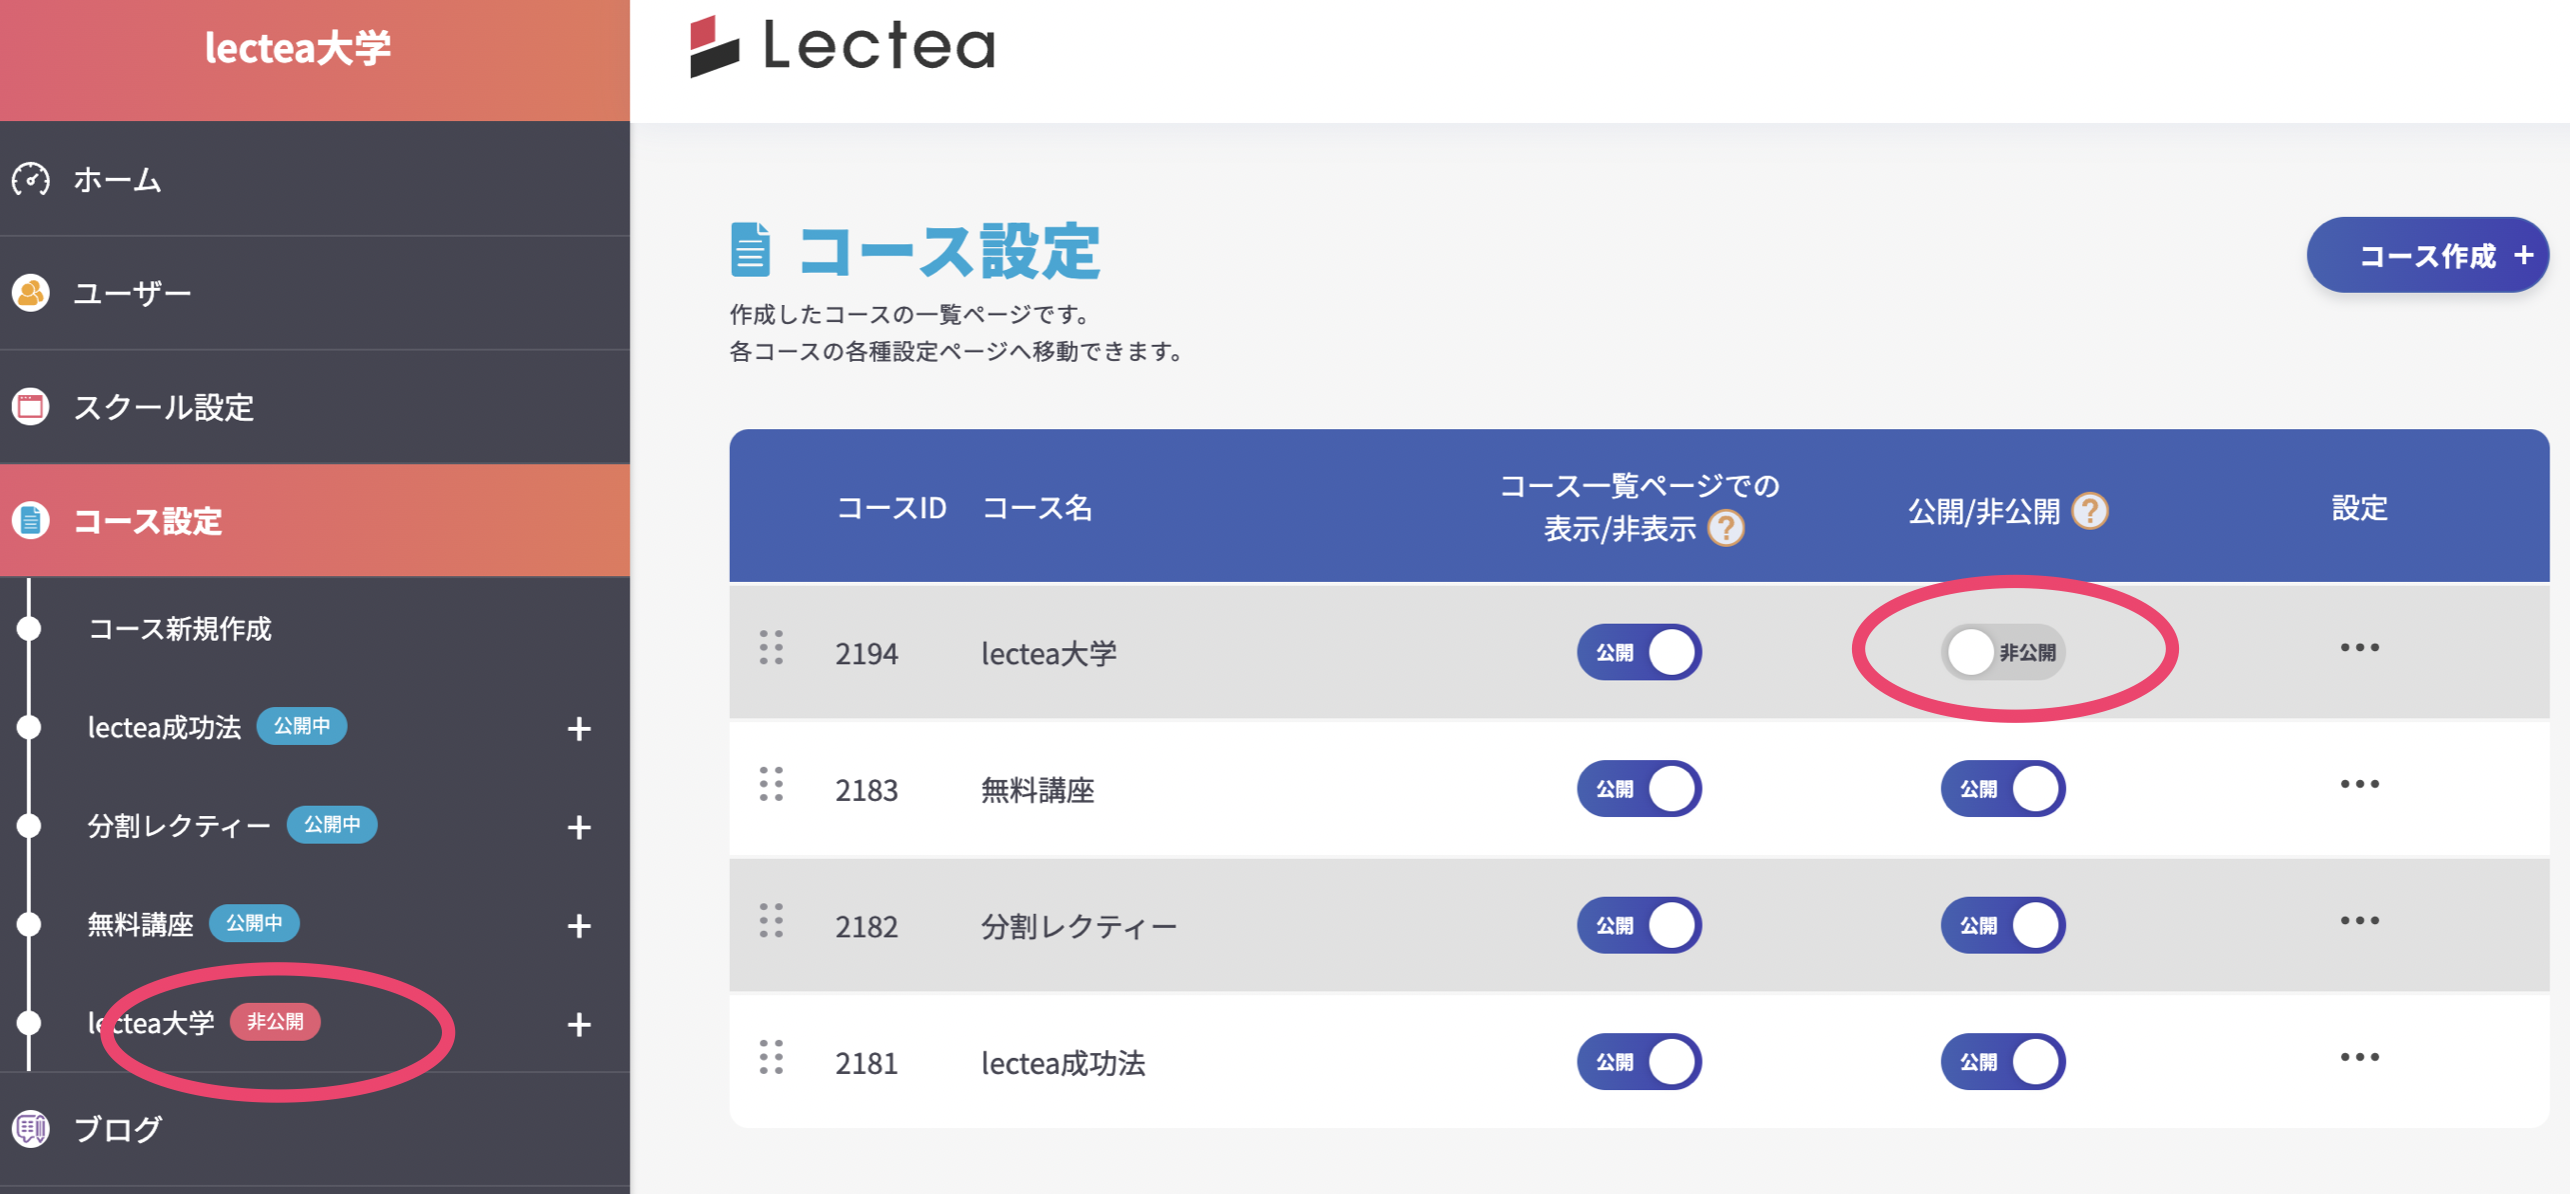Turn off 公開 switch for lectea成功法
This screenshot has height=1194, width=2570.
[x=1640, y=1061]
